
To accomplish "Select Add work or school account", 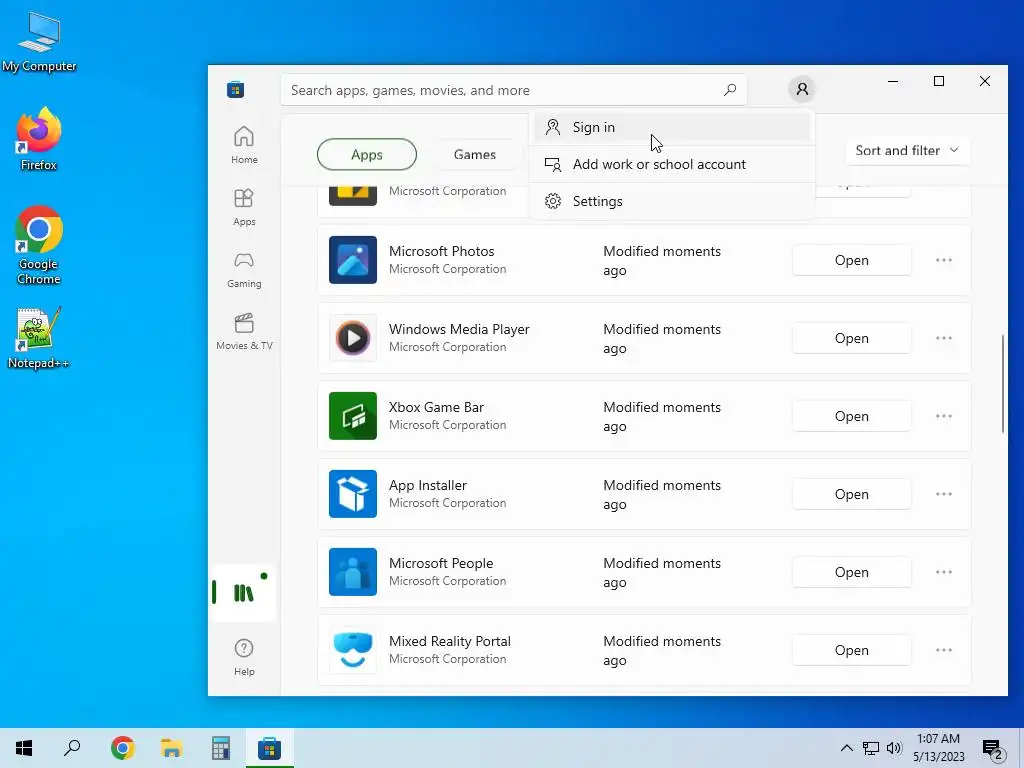I will pos(672,164).
